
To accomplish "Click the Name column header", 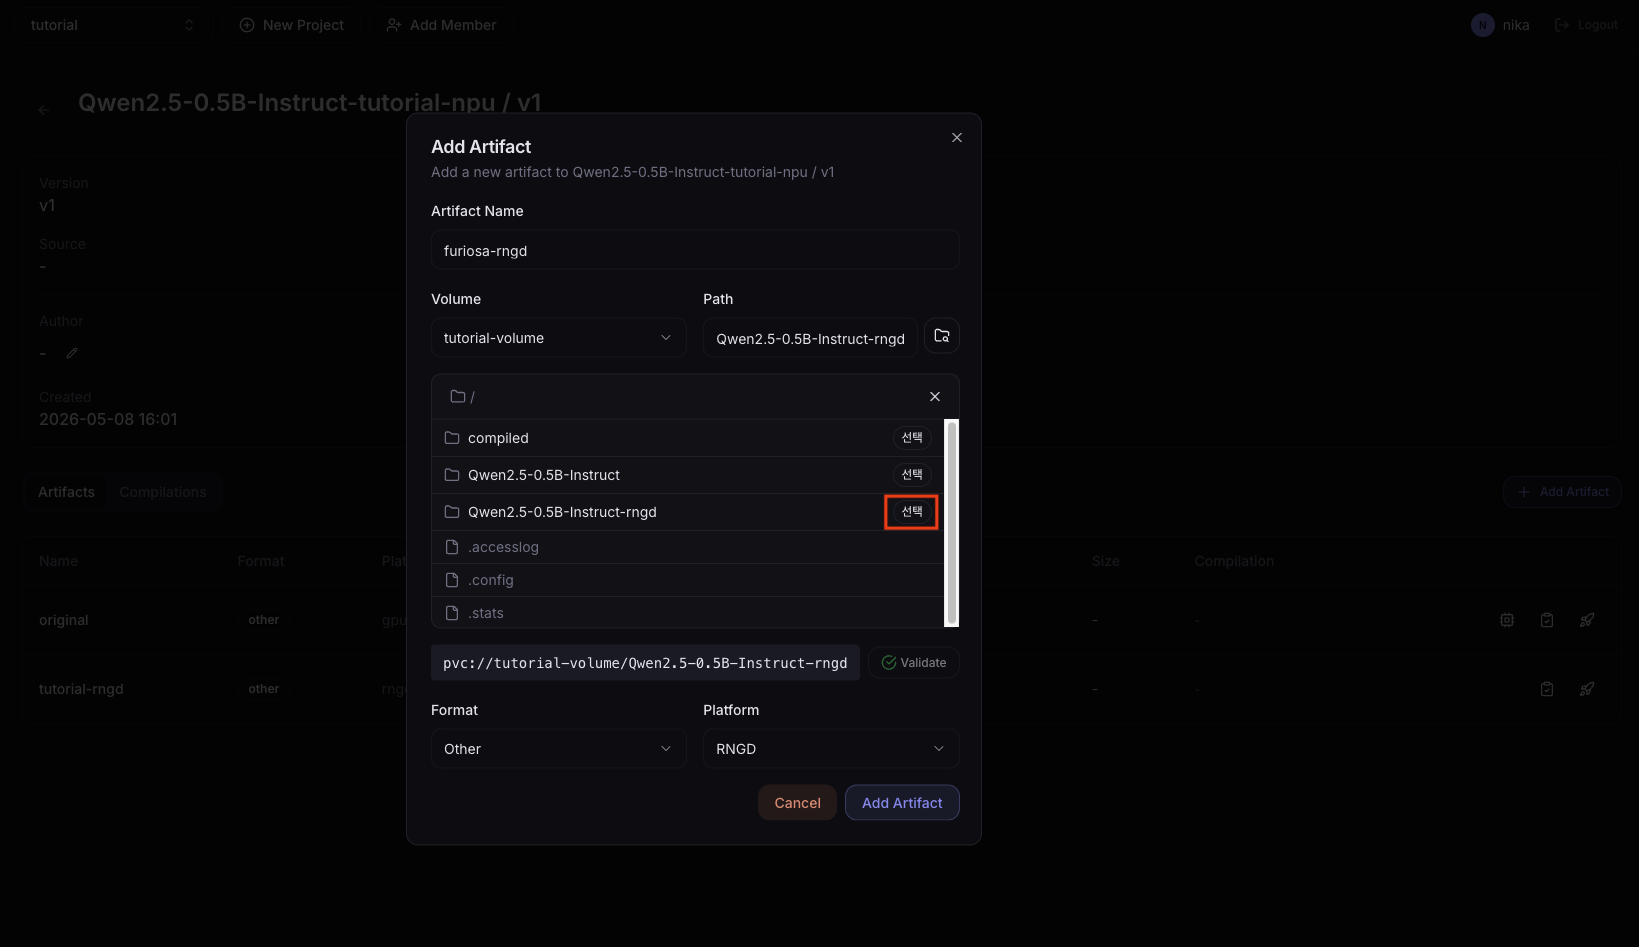I will [58, 561].
